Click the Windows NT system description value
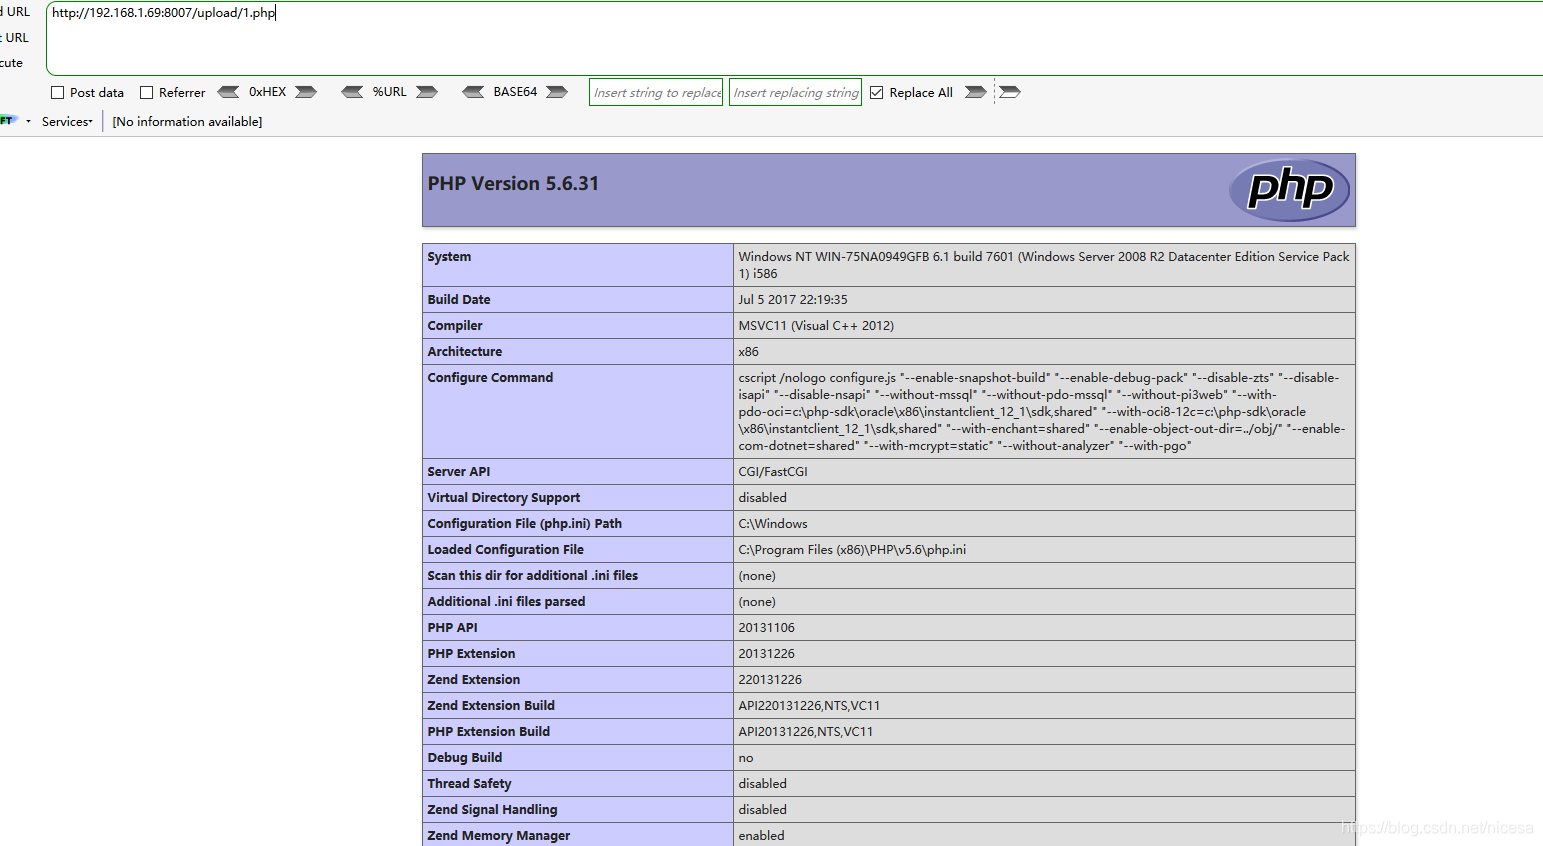The height and width of the screenshot is (846, 1543). (x=1044, y=265)
